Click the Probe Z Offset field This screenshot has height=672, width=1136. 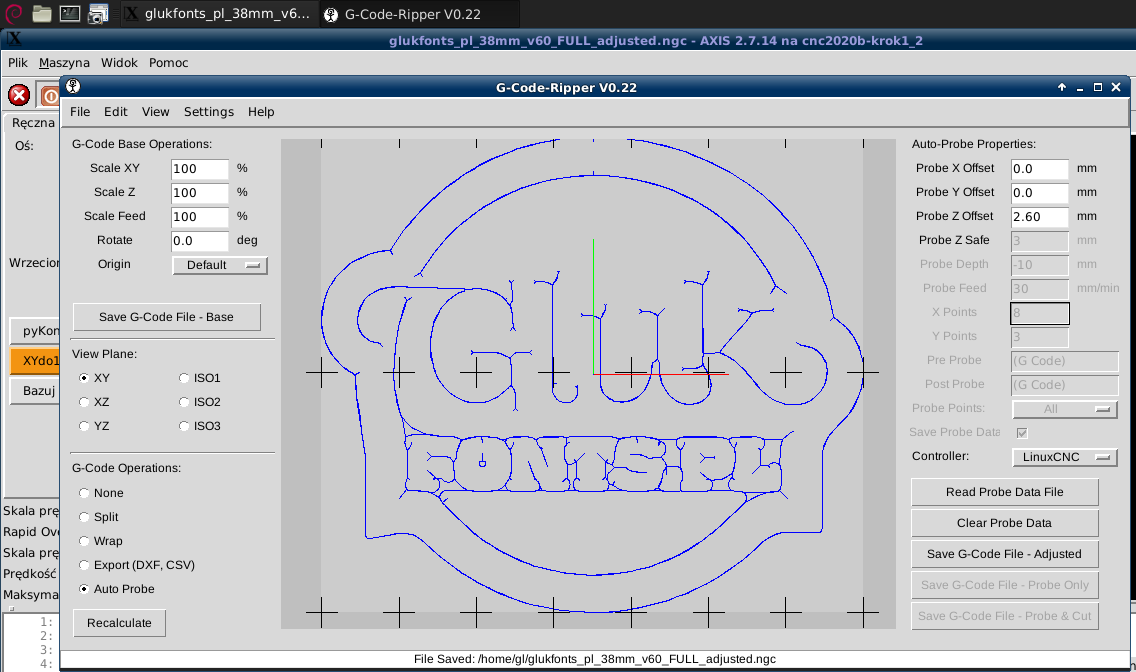[x=1040, y=217]
